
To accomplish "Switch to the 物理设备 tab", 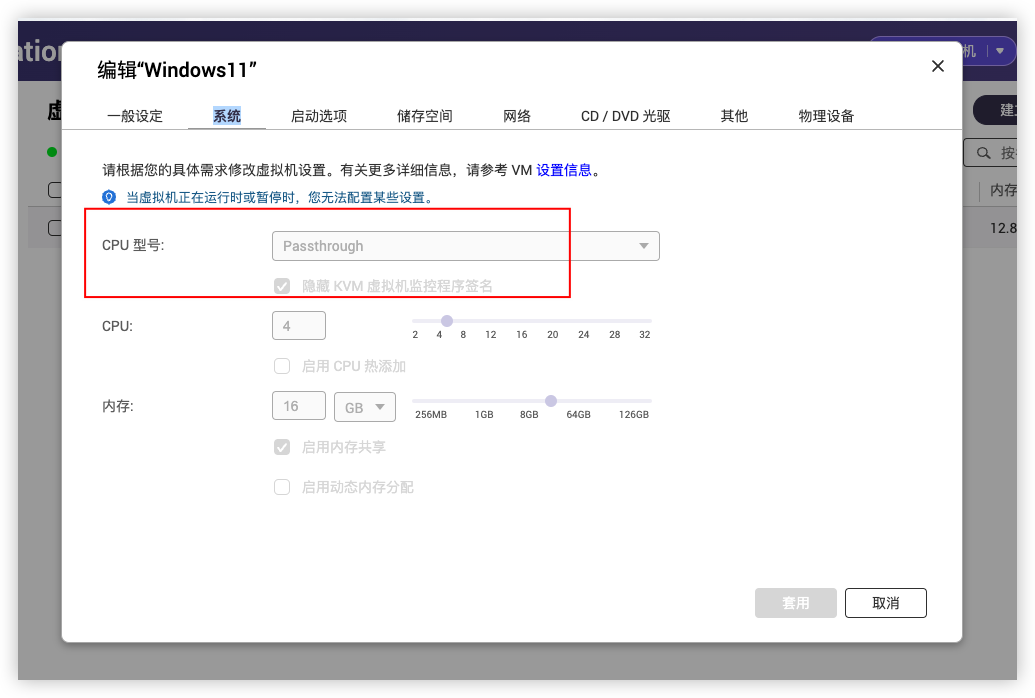I will click(826, 116).
